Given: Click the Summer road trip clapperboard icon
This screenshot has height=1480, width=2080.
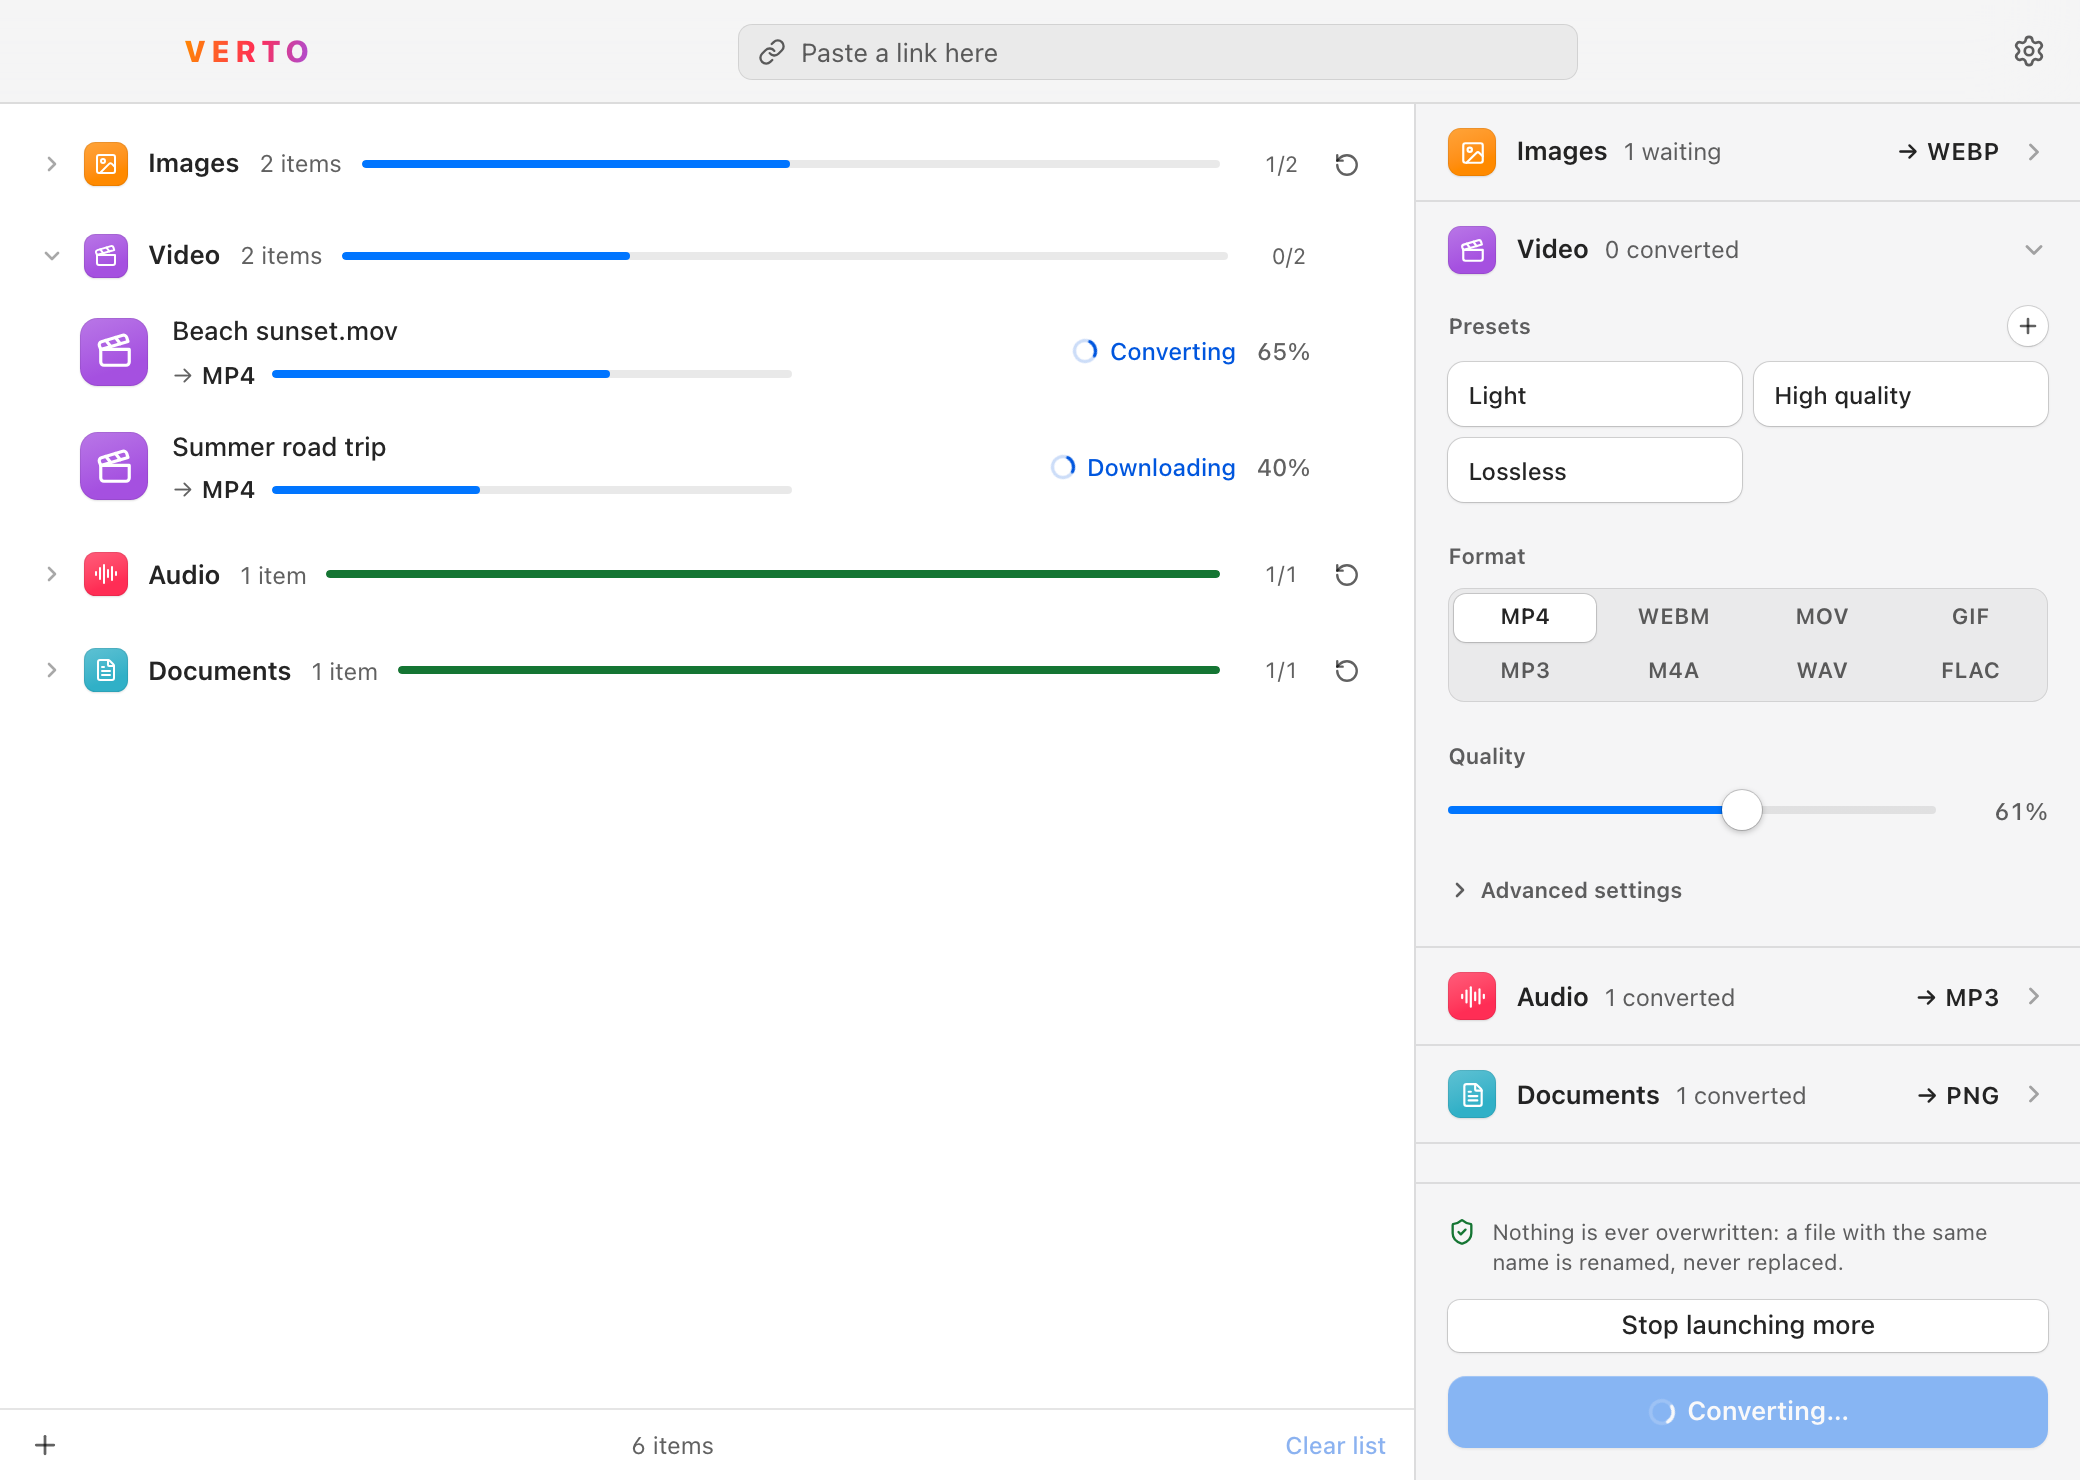Looking at the screenshot, I should click(x=114, y=466).
